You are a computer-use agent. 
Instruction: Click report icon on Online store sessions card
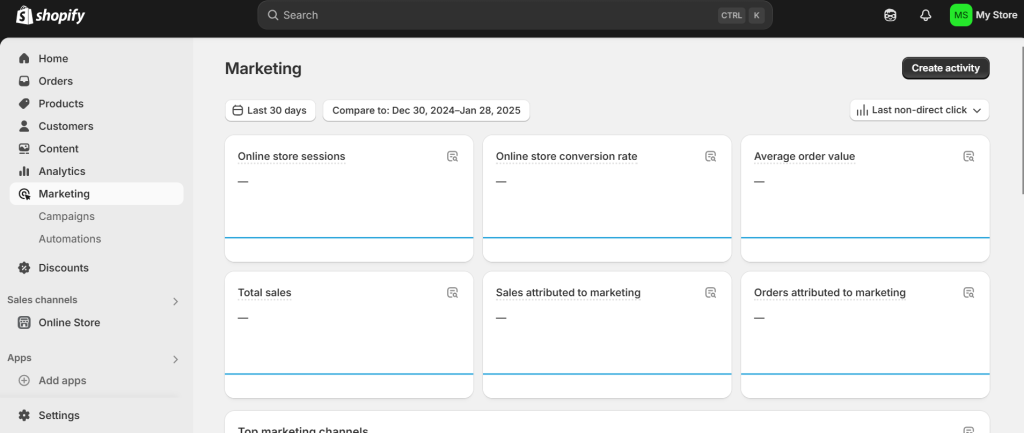[453, 156]
